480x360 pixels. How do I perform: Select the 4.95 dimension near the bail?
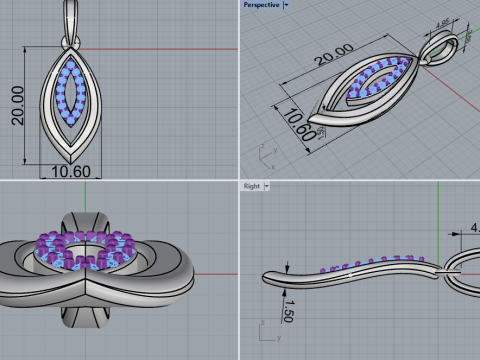(443, 23)
